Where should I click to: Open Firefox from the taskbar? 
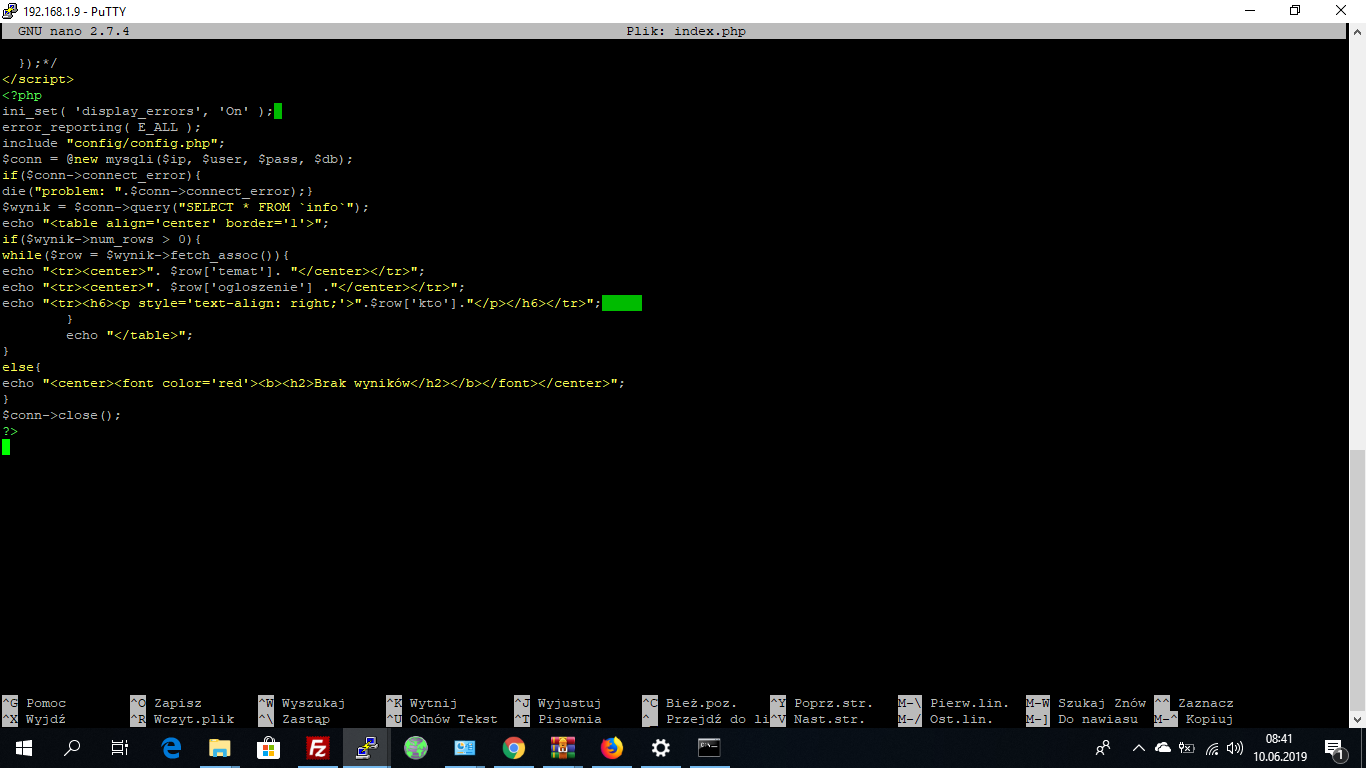pyautogui.click(x=612, y=748)
